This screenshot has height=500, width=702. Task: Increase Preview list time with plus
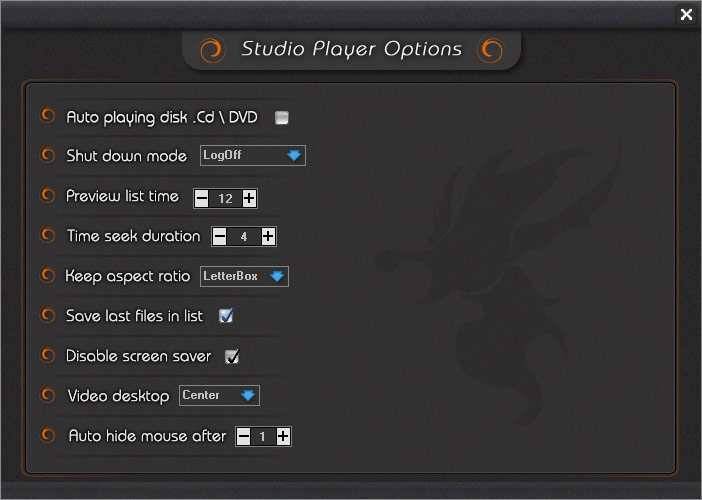pyautogui.click(x=249, y=198)
